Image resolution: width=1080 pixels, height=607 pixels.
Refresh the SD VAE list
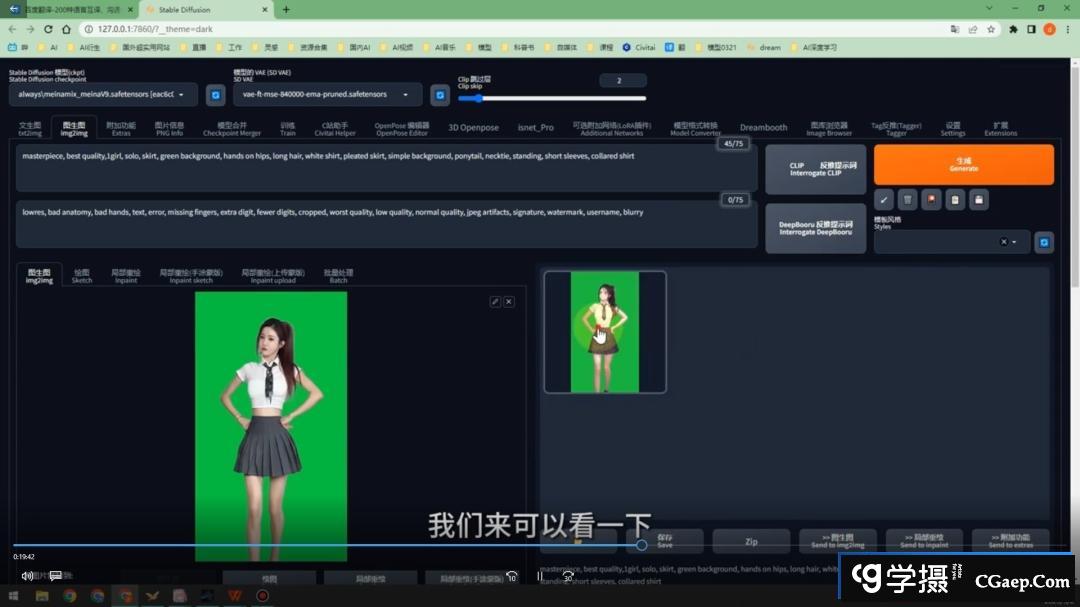pos(439,95)
